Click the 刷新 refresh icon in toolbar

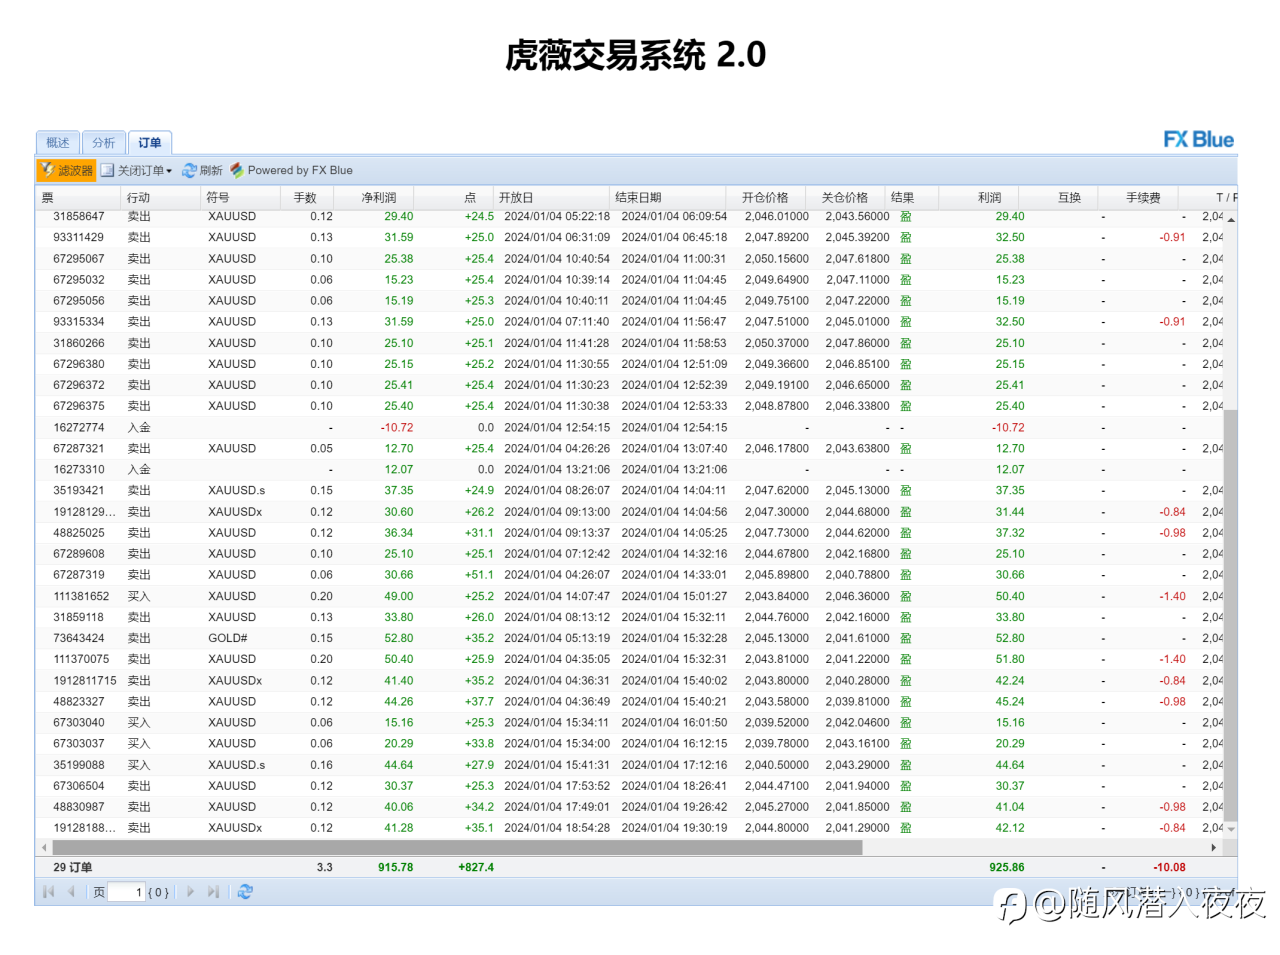pyautogui.click(x=202, y=171)
